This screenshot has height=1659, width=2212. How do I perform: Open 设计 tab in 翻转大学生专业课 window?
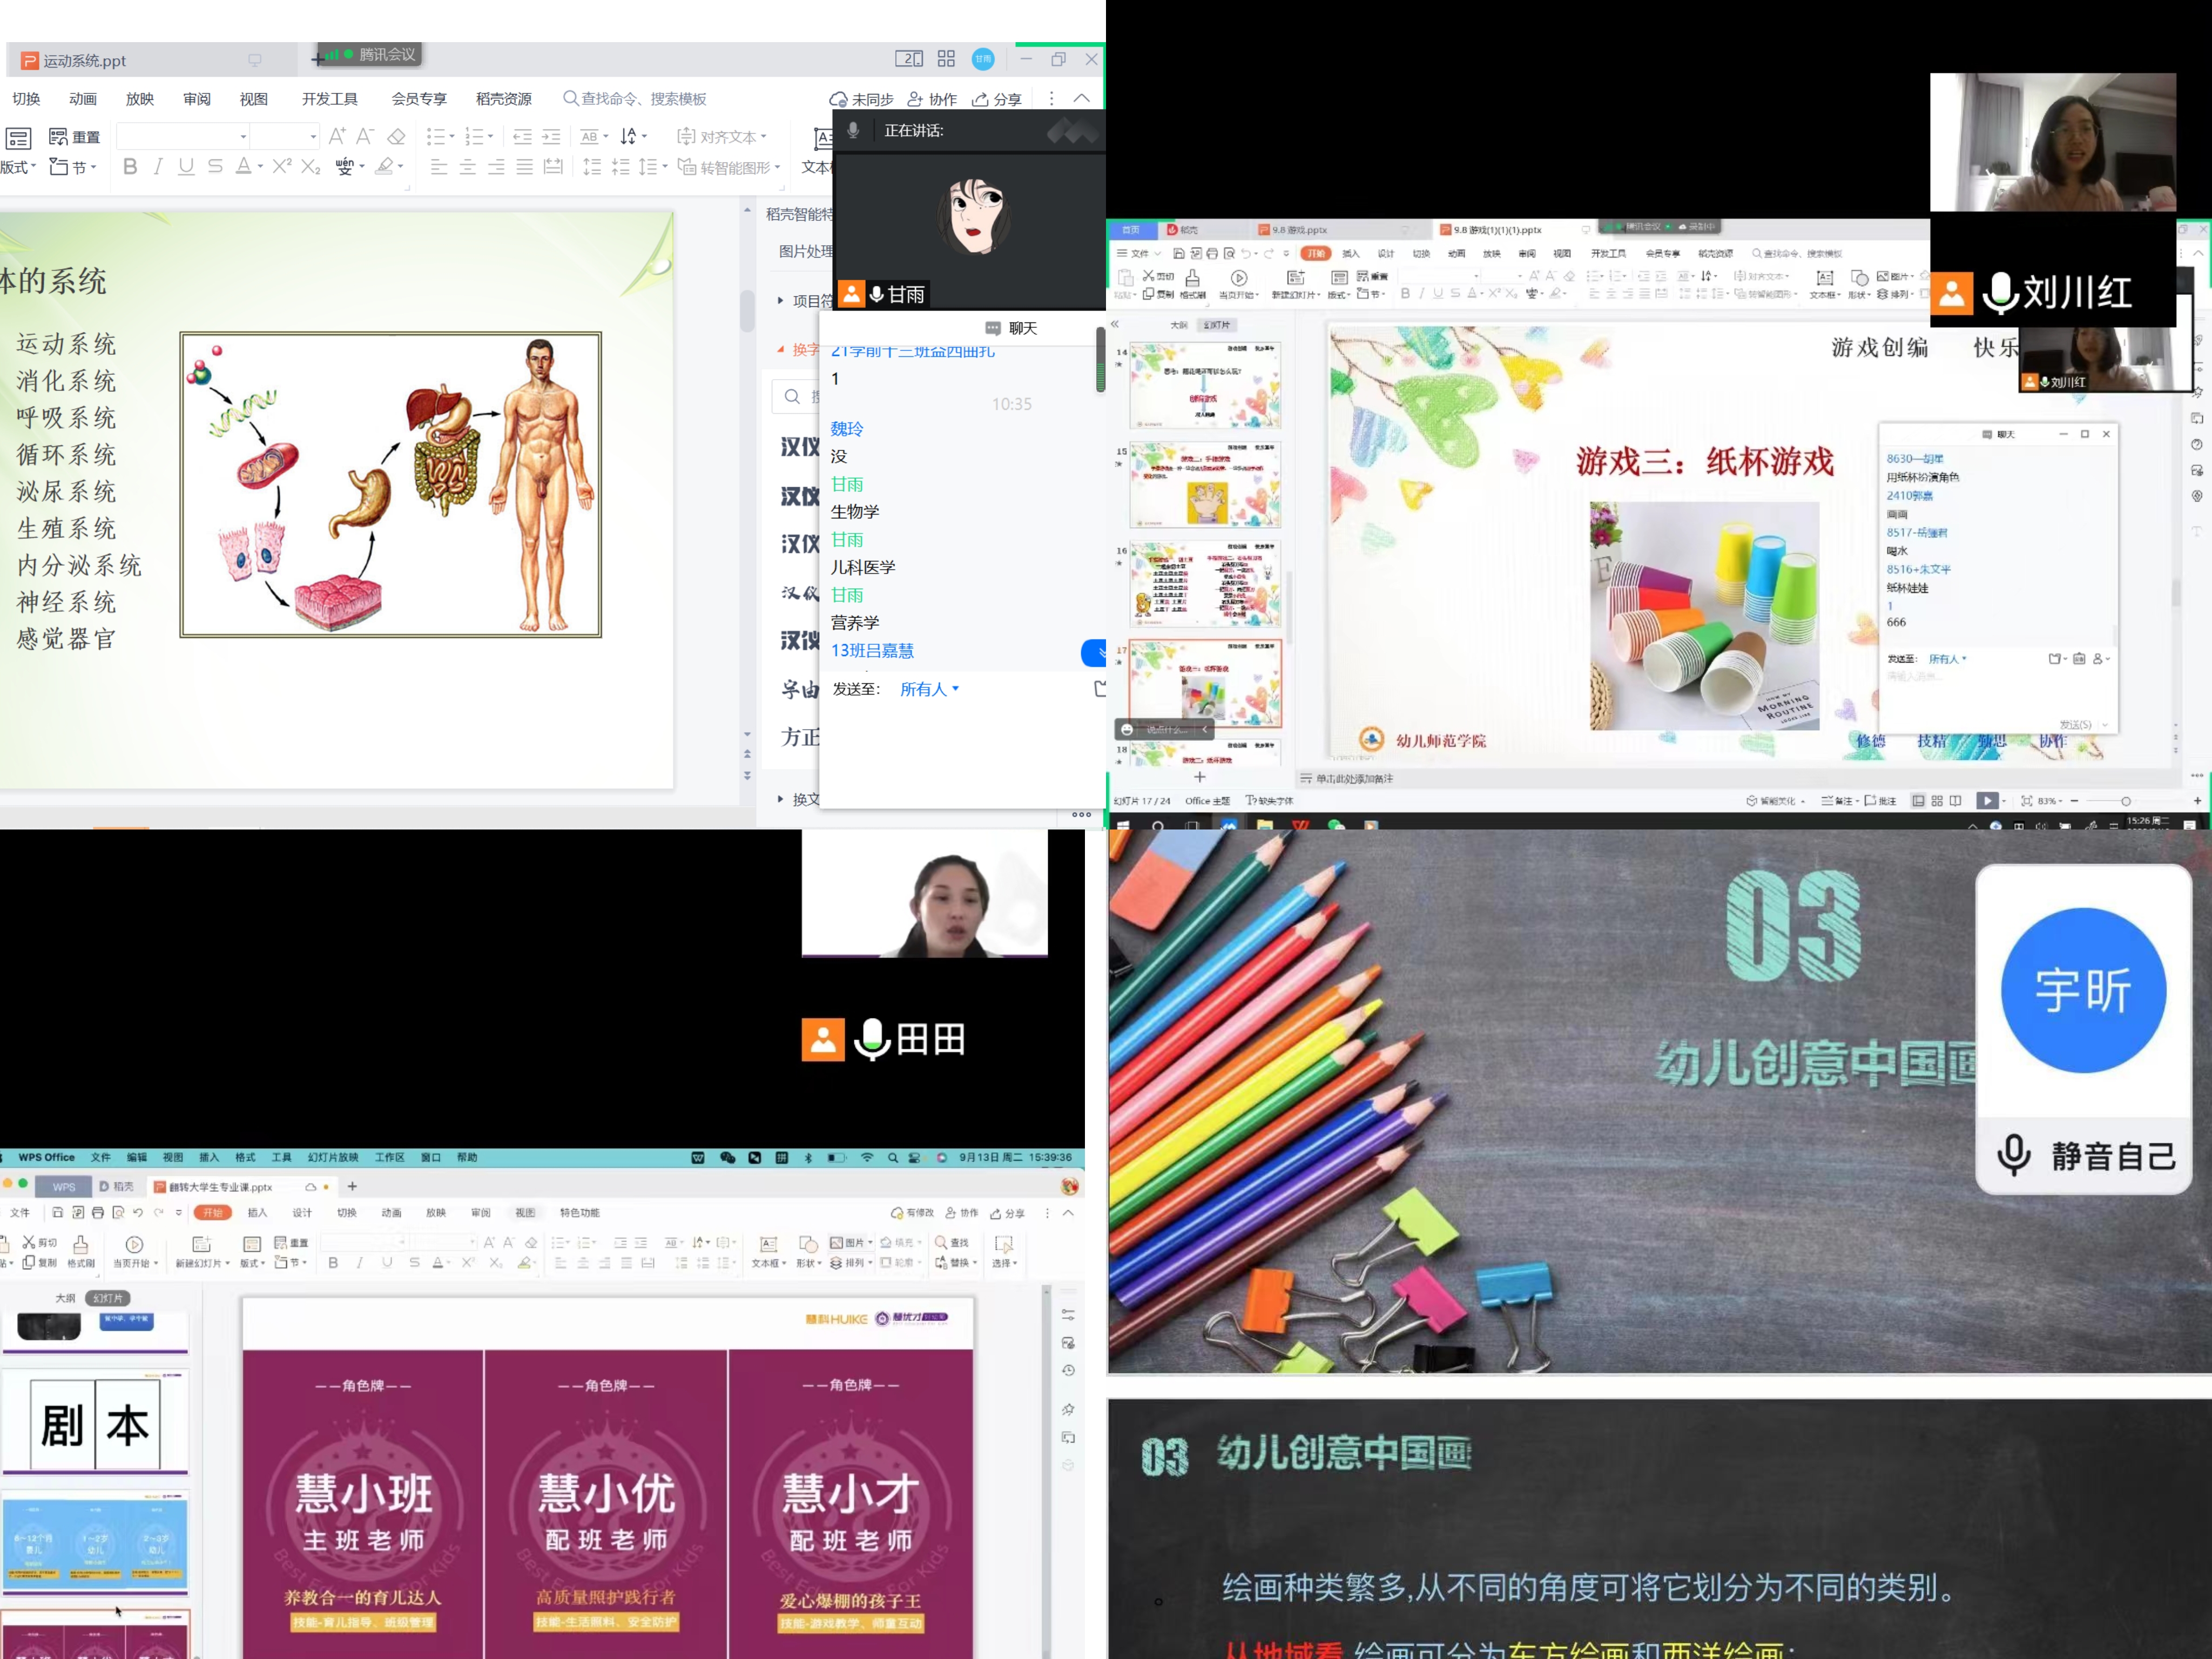tap(302, 1213)
